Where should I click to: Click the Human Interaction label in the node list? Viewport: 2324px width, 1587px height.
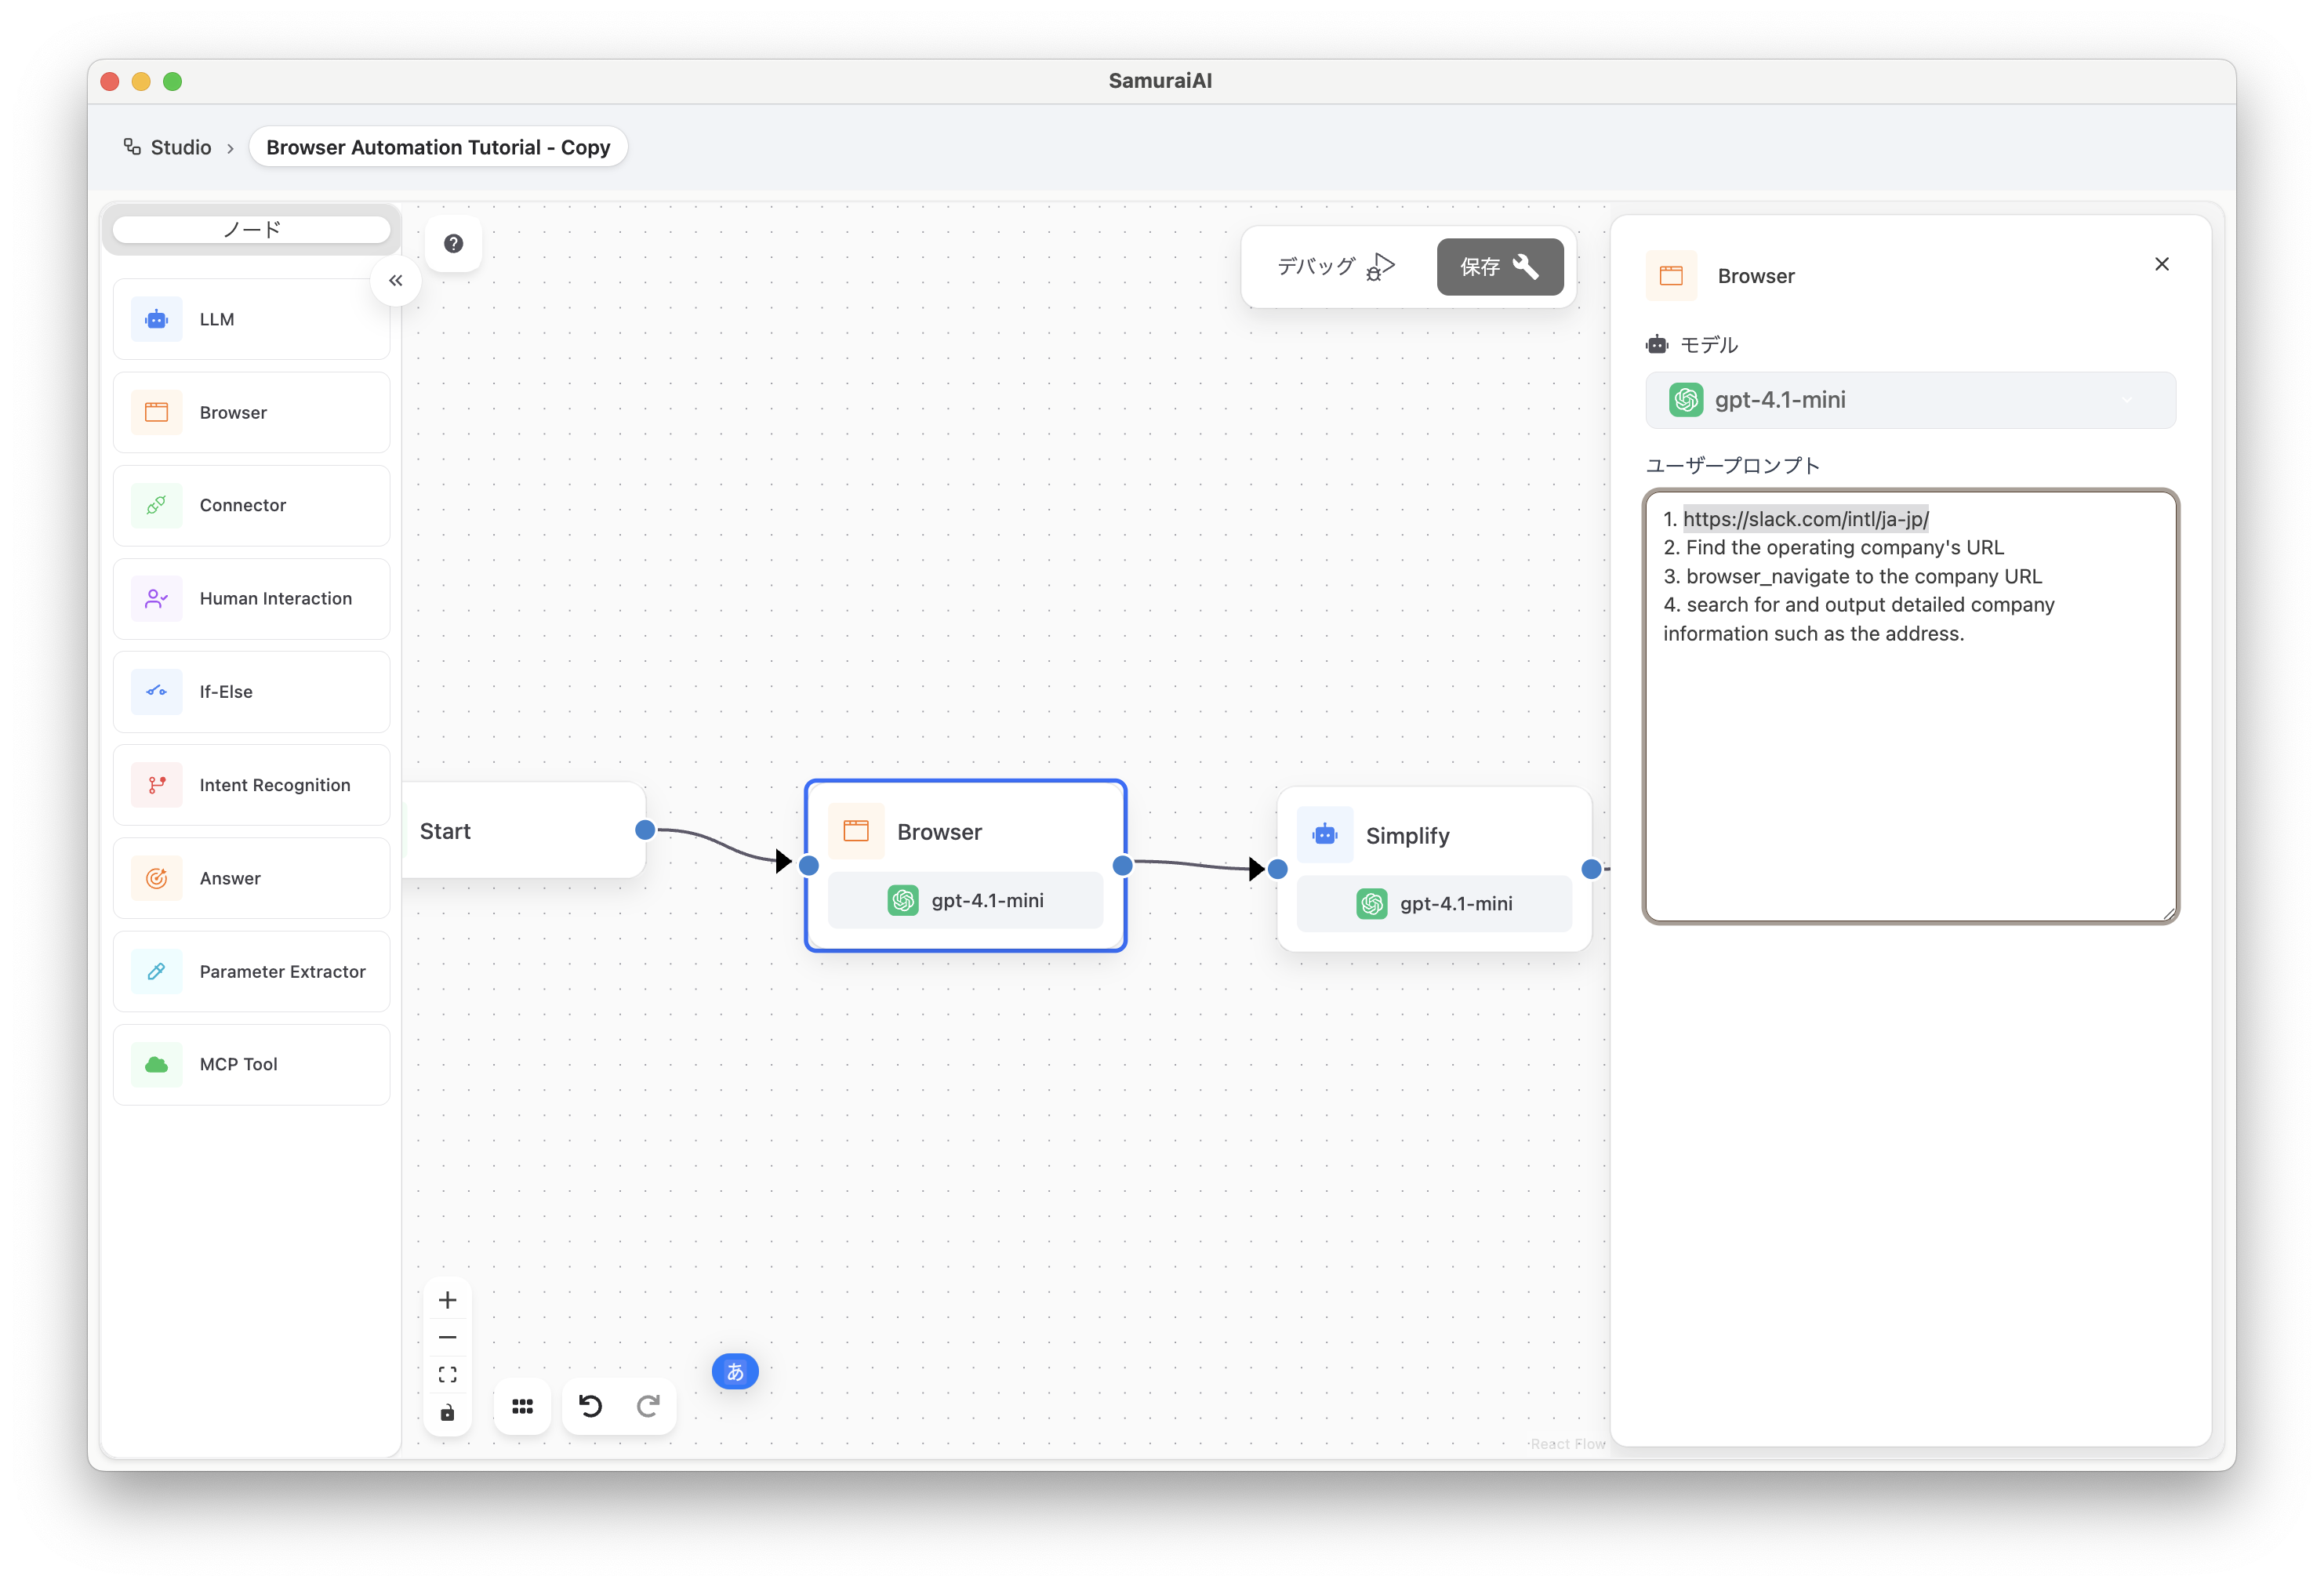tap(276, 599)
